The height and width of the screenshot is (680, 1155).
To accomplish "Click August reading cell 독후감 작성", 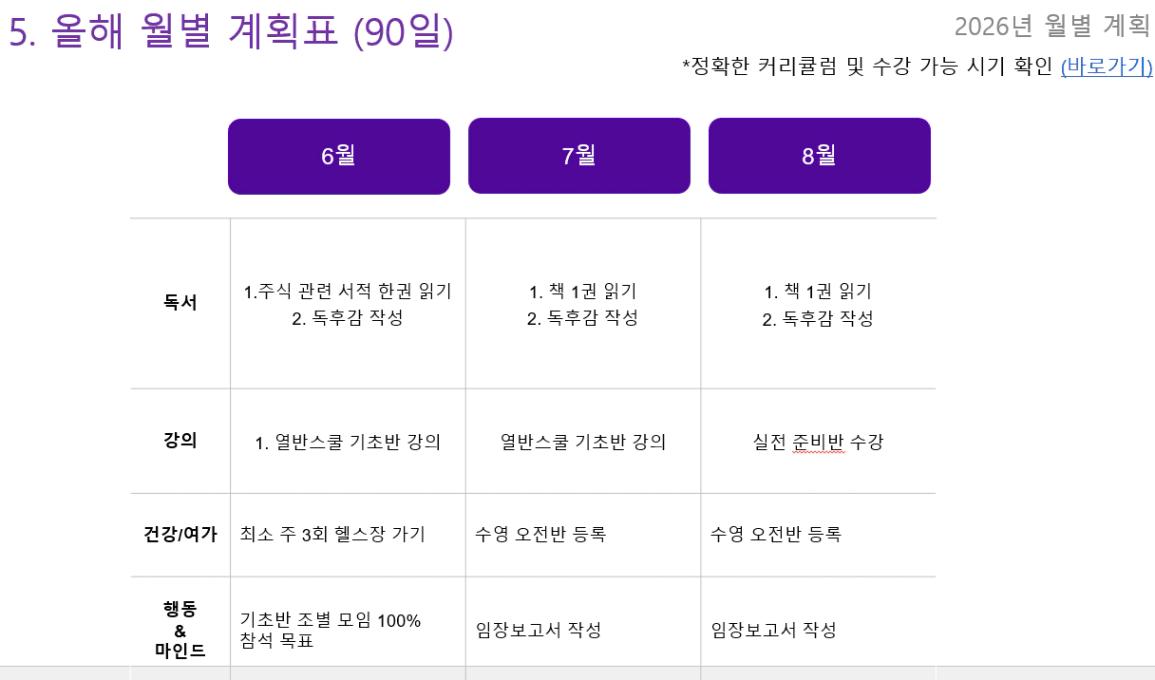I will (818, 318).
